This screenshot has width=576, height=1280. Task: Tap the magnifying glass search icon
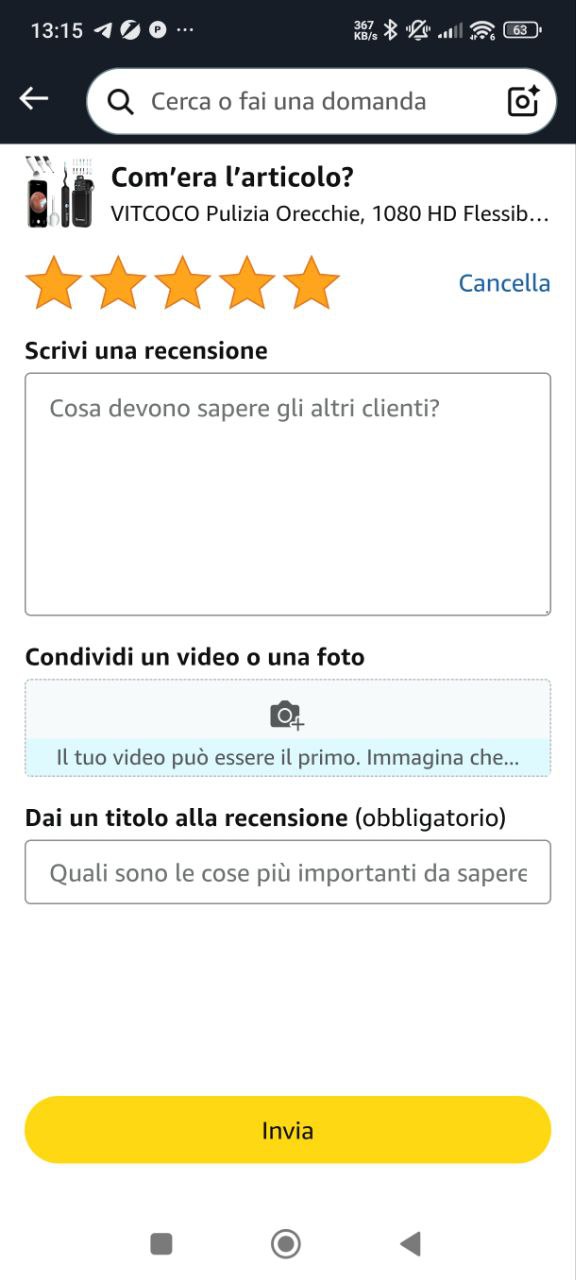click(120, 101)
